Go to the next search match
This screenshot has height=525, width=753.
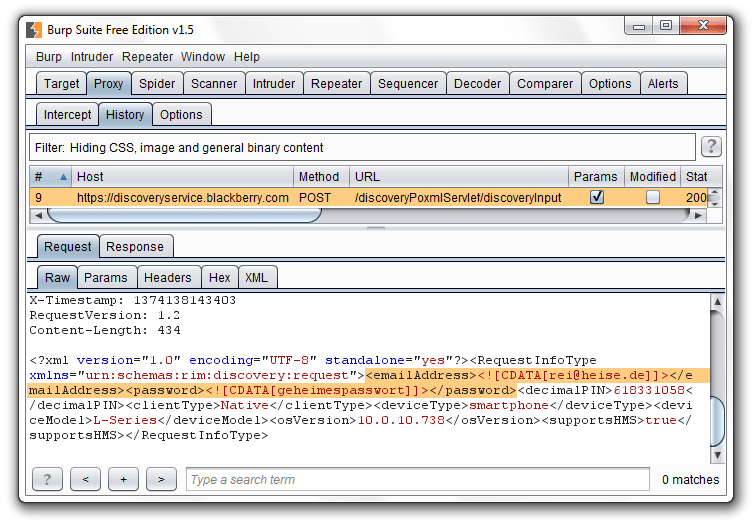(x=161, y=479)
